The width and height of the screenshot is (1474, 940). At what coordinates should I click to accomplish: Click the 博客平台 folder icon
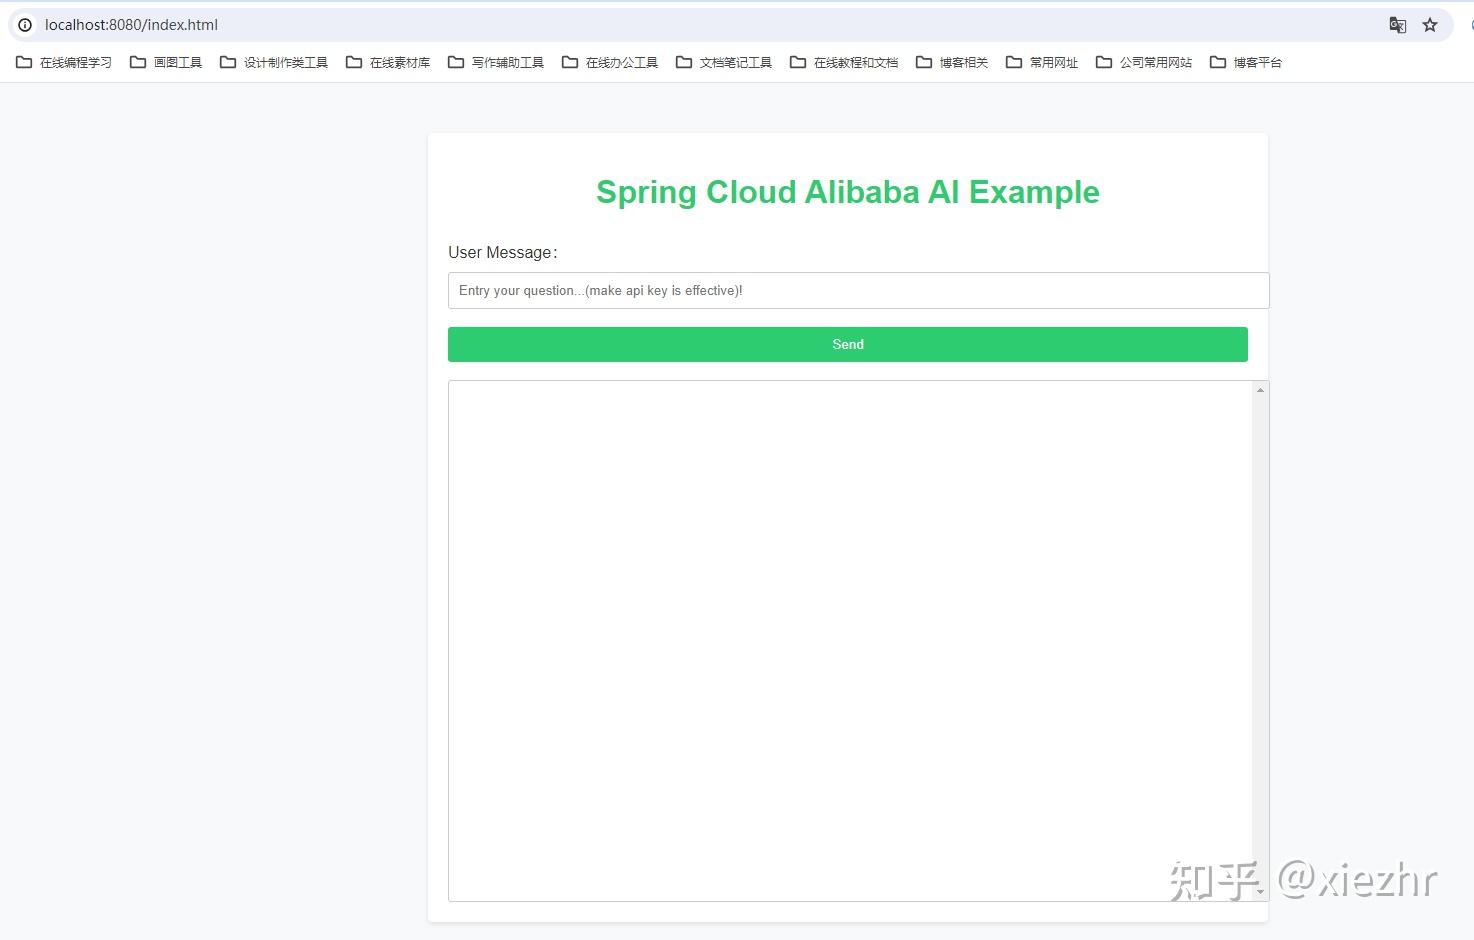click(1217, 61)
